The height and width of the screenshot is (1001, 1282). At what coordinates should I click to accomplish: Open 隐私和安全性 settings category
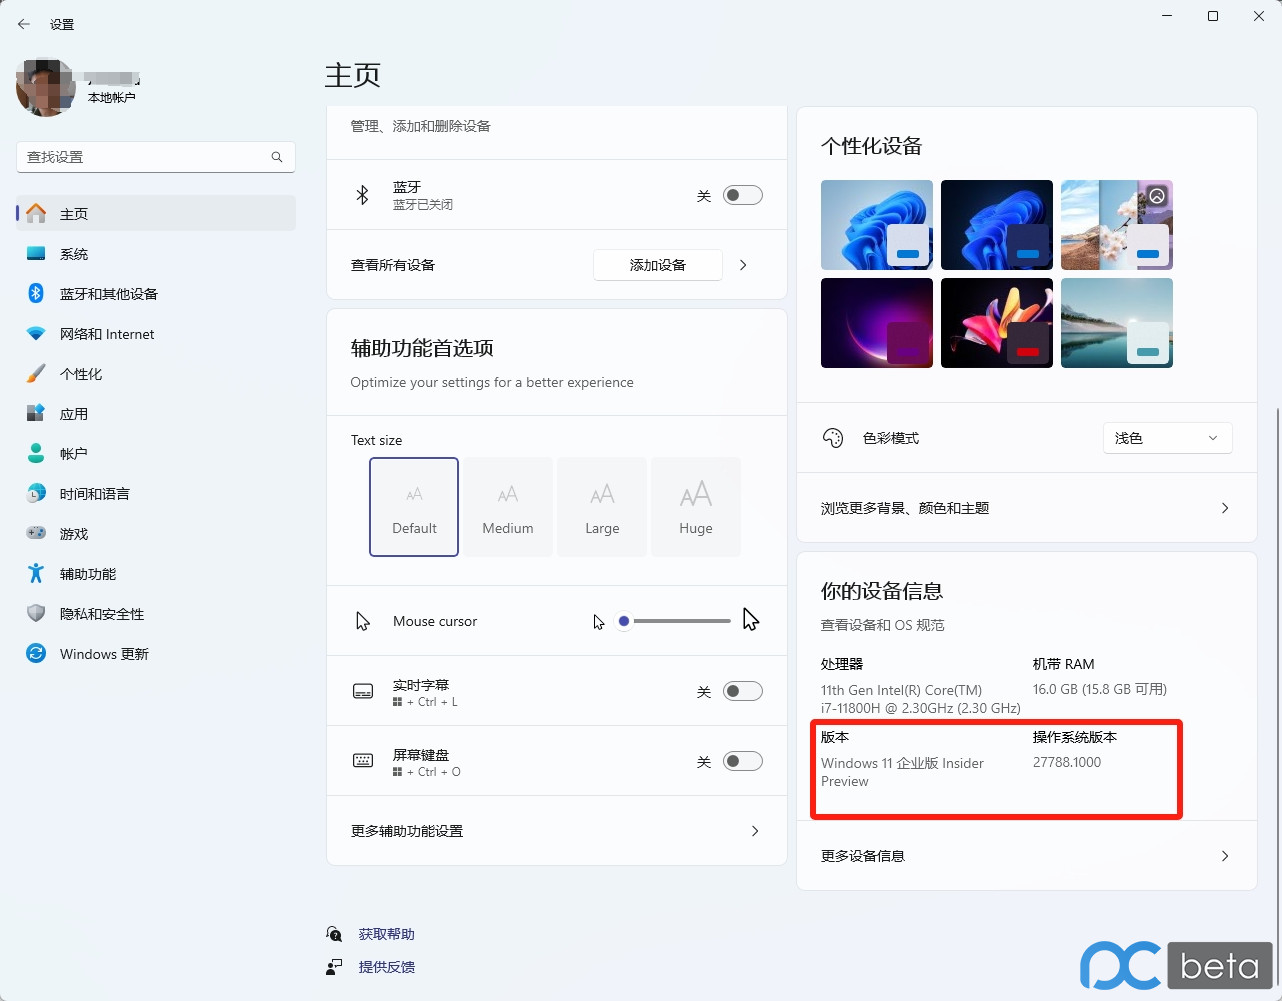point(156,614)
